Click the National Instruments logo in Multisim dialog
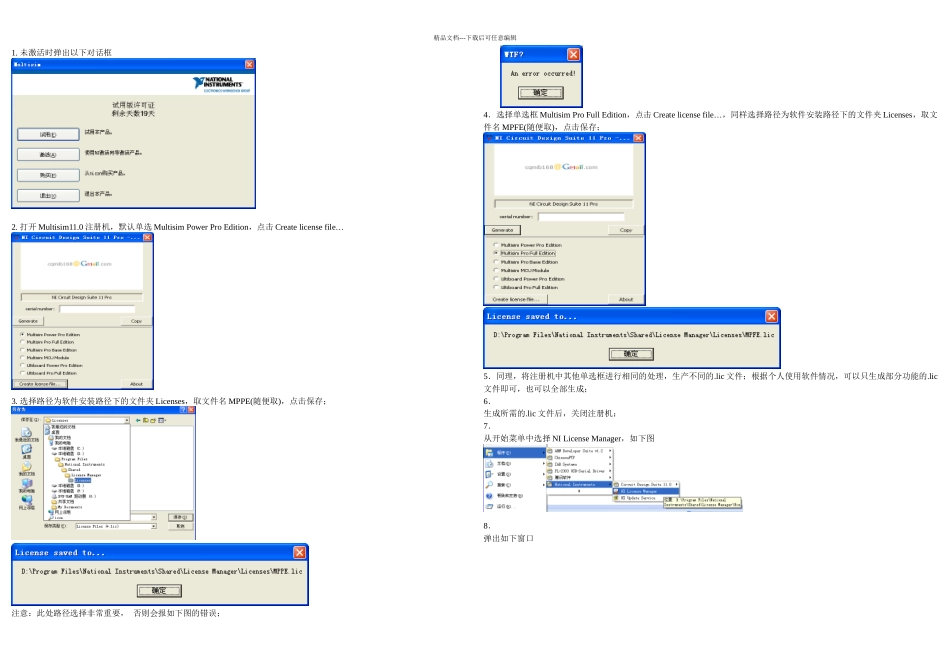Screen dimensions: 950x672 [x=221, y=84]
